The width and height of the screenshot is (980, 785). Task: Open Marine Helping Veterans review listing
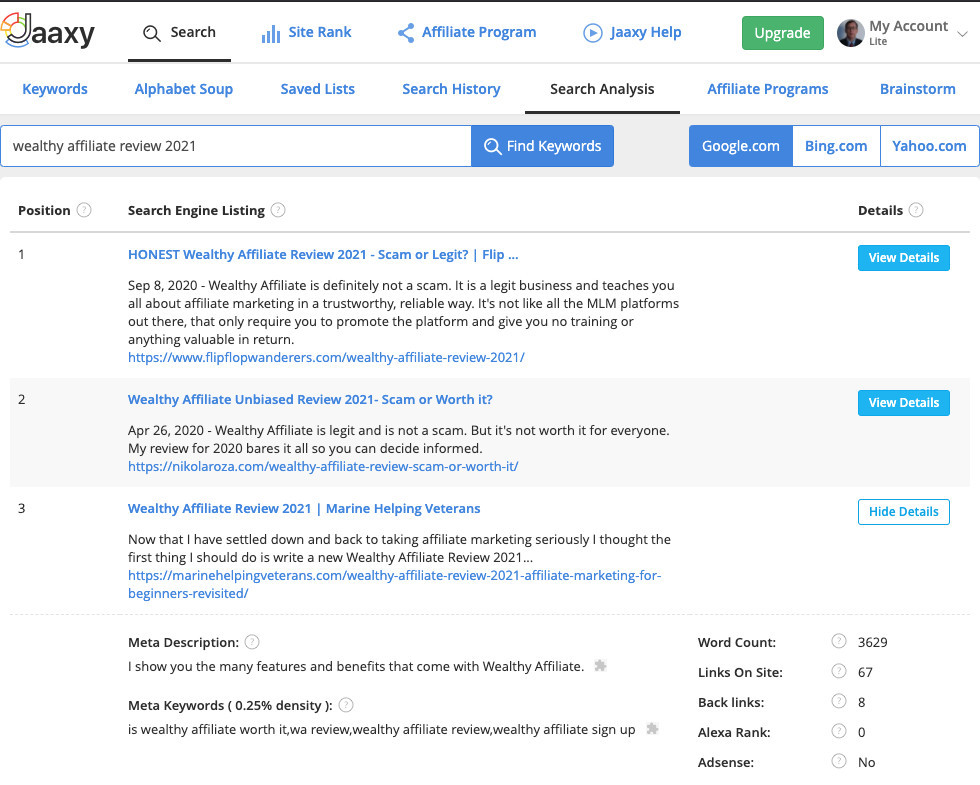point(304,508)
